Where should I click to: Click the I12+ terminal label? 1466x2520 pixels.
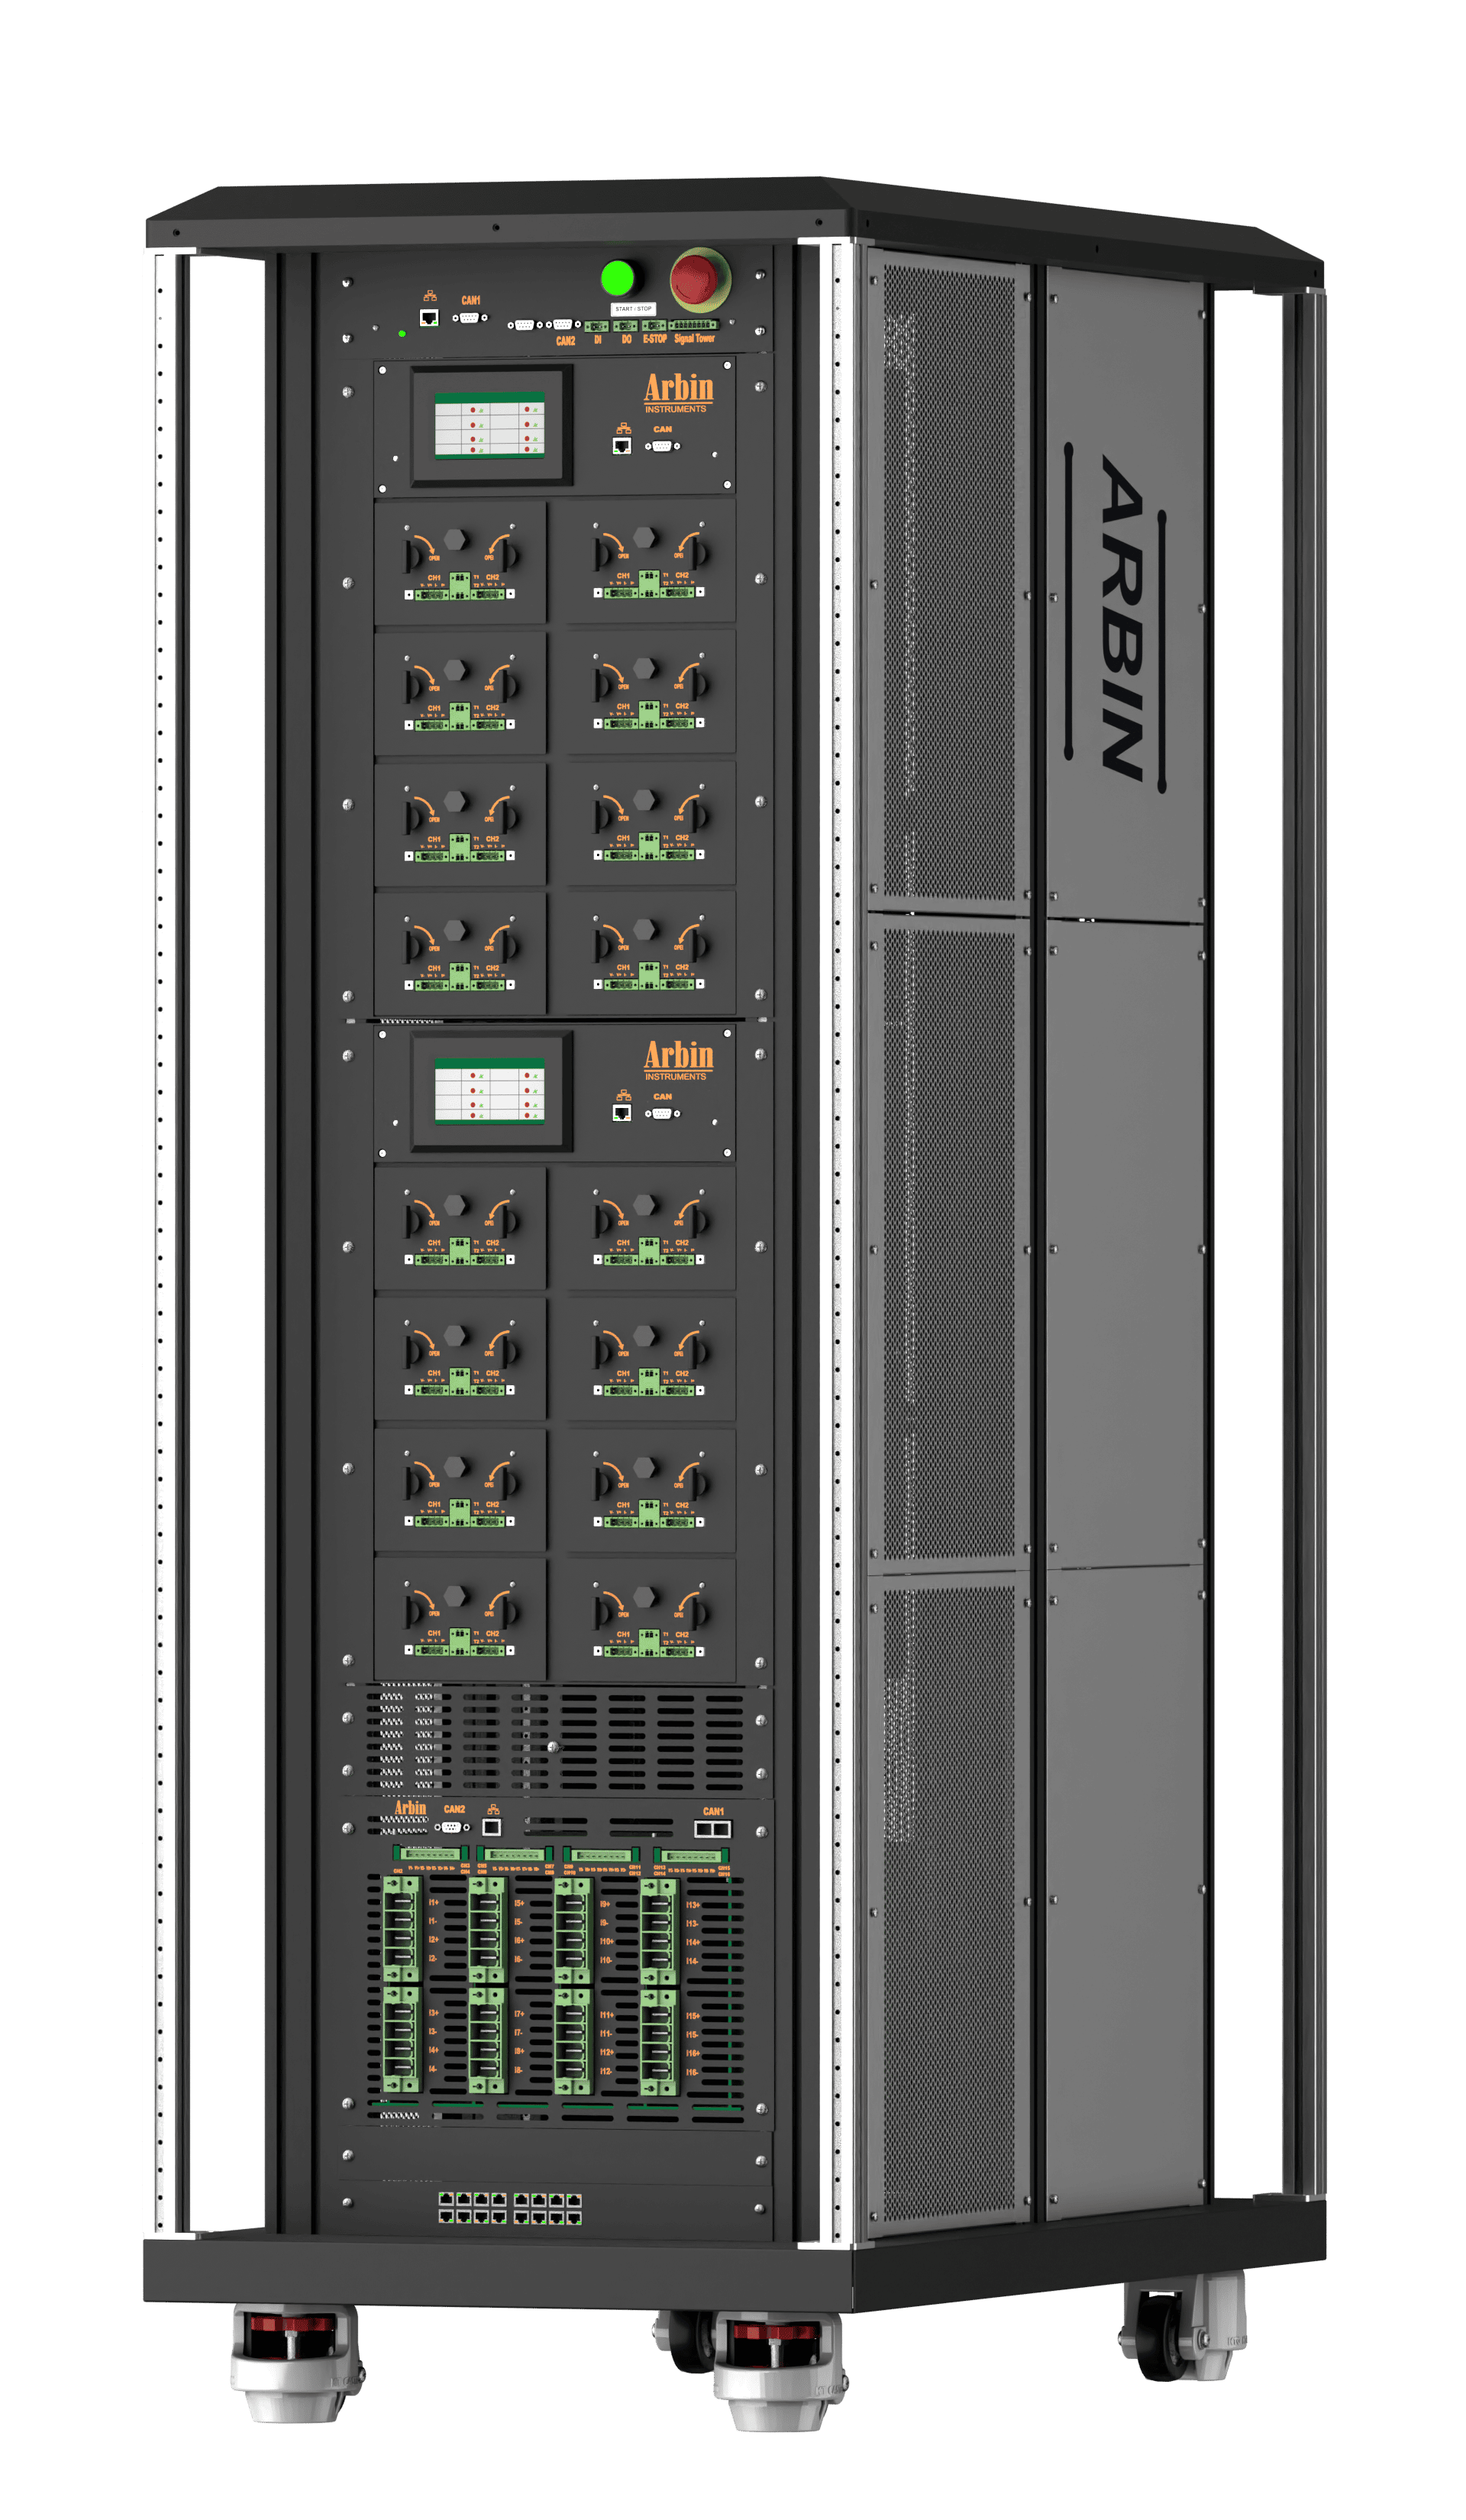click(x=606, y=2053)
